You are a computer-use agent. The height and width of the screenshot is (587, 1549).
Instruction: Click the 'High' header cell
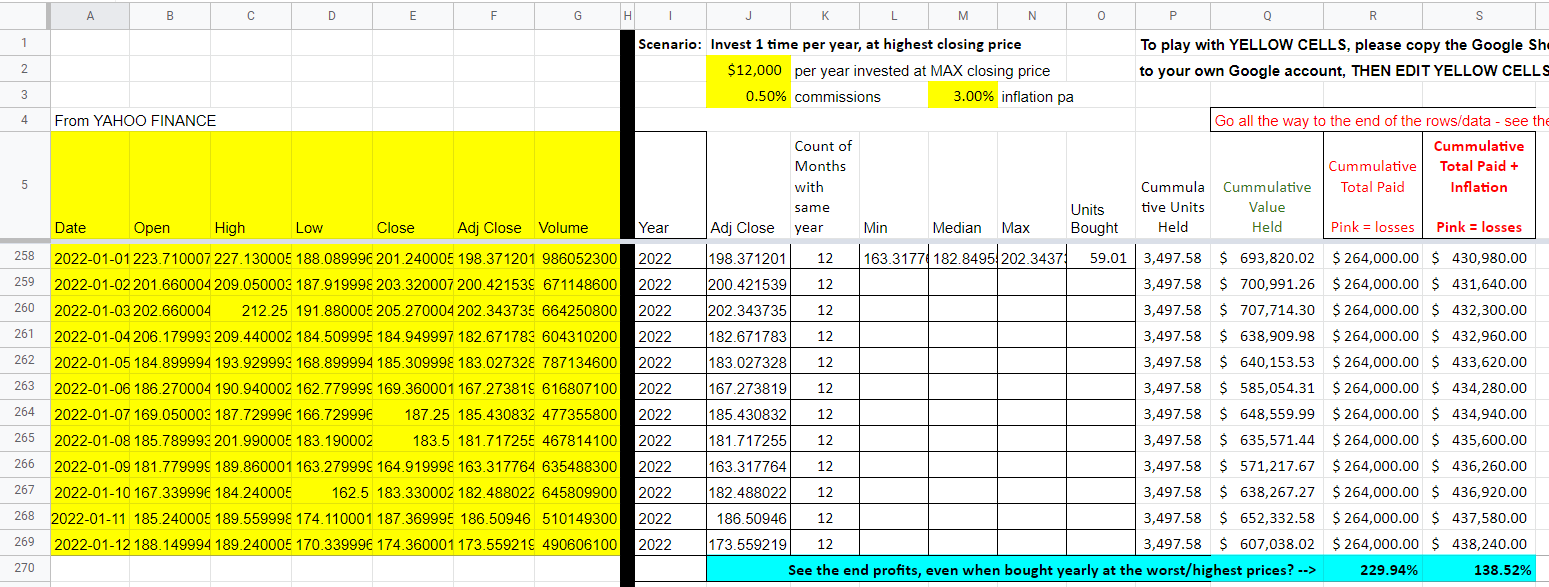251,186
